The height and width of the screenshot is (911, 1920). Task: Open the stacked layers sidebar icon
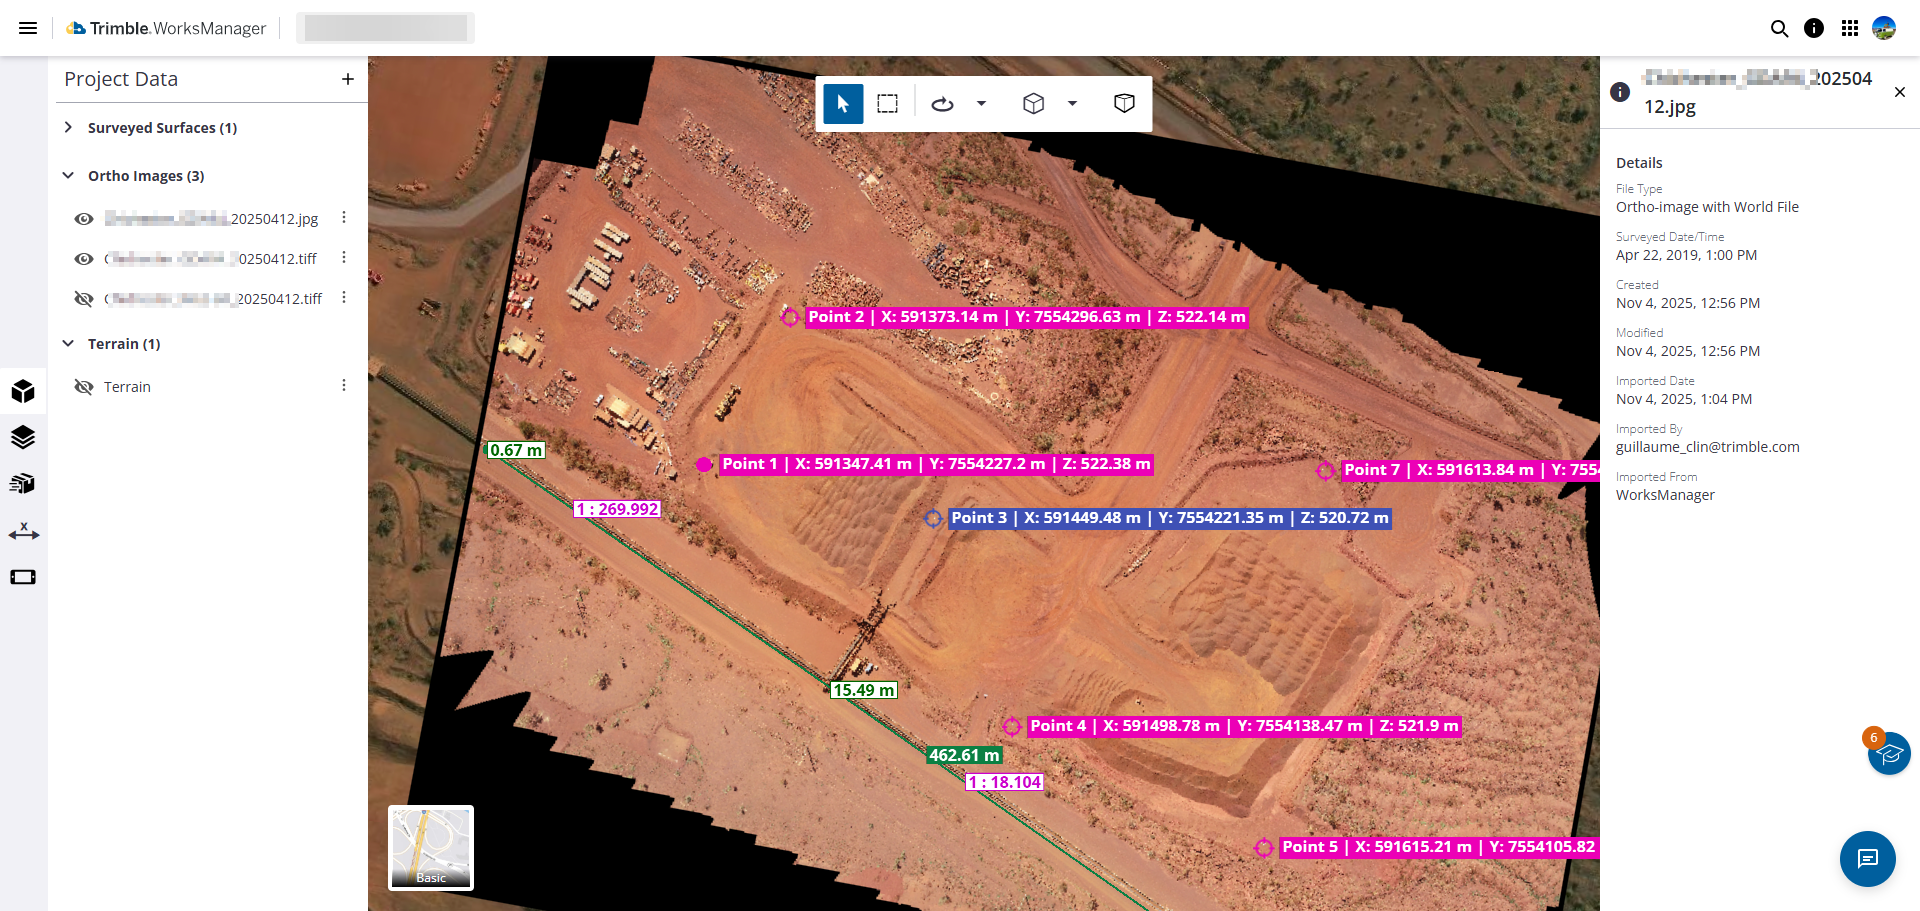(x=23, y=438)
